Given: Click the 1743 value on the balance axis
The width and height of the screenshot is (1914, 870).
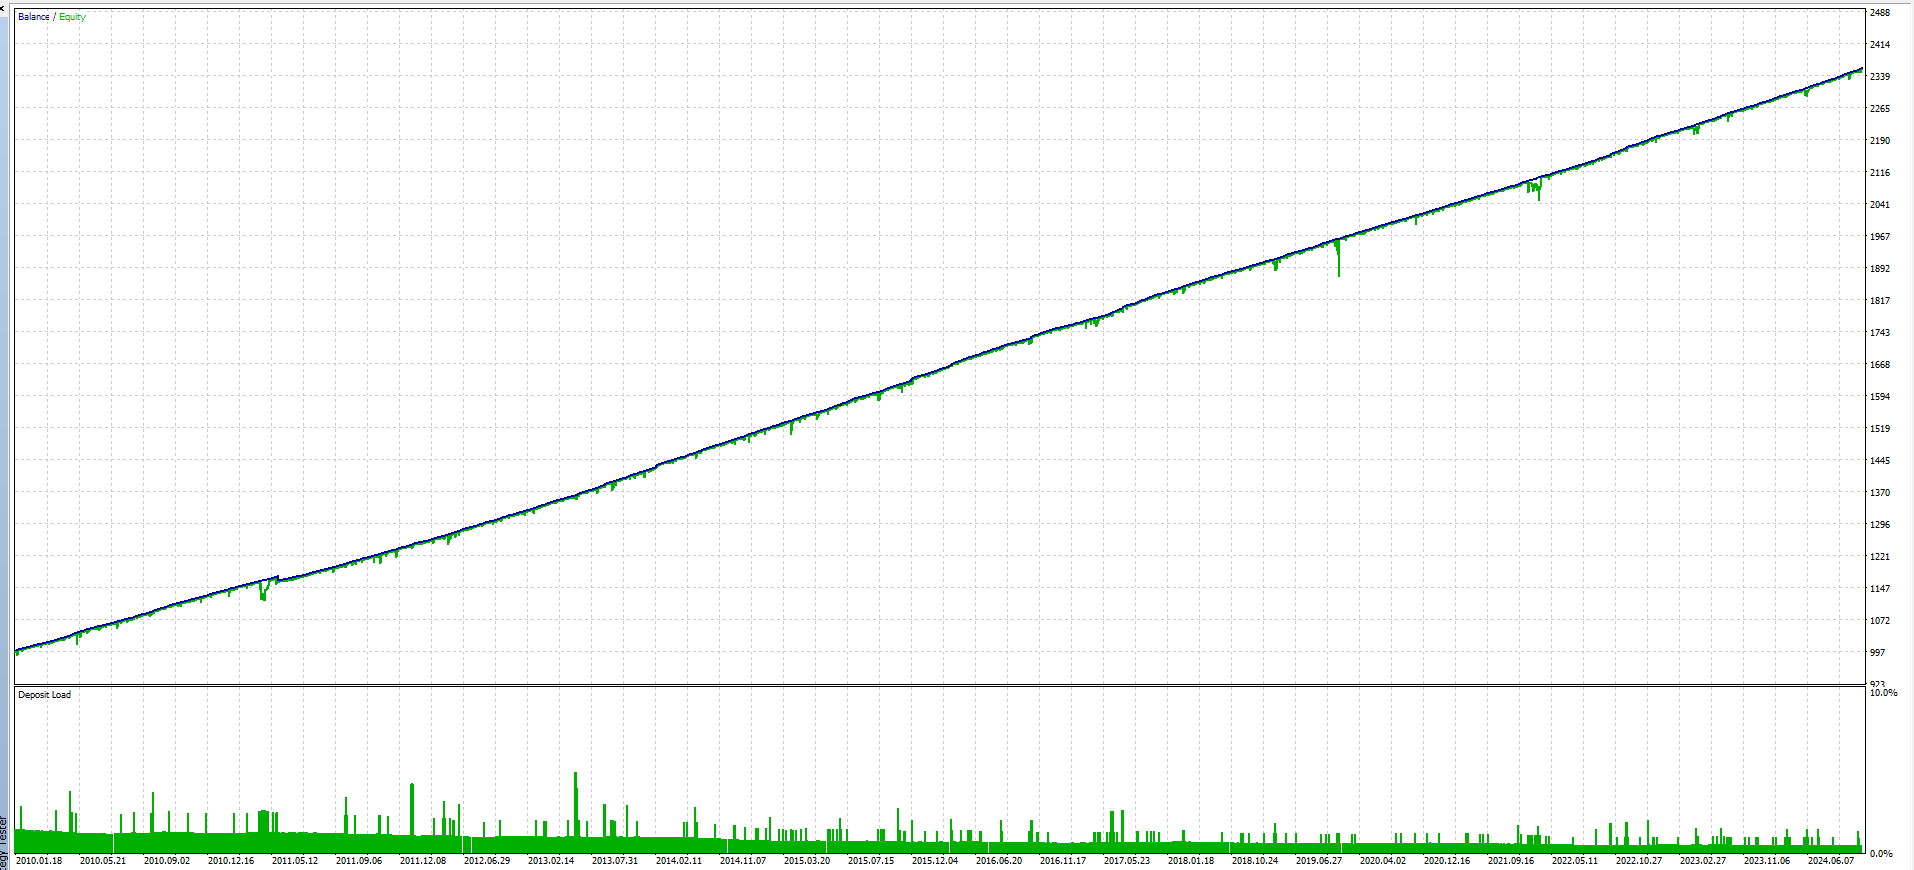Looking at the screenshot, I should [1880, 333].
